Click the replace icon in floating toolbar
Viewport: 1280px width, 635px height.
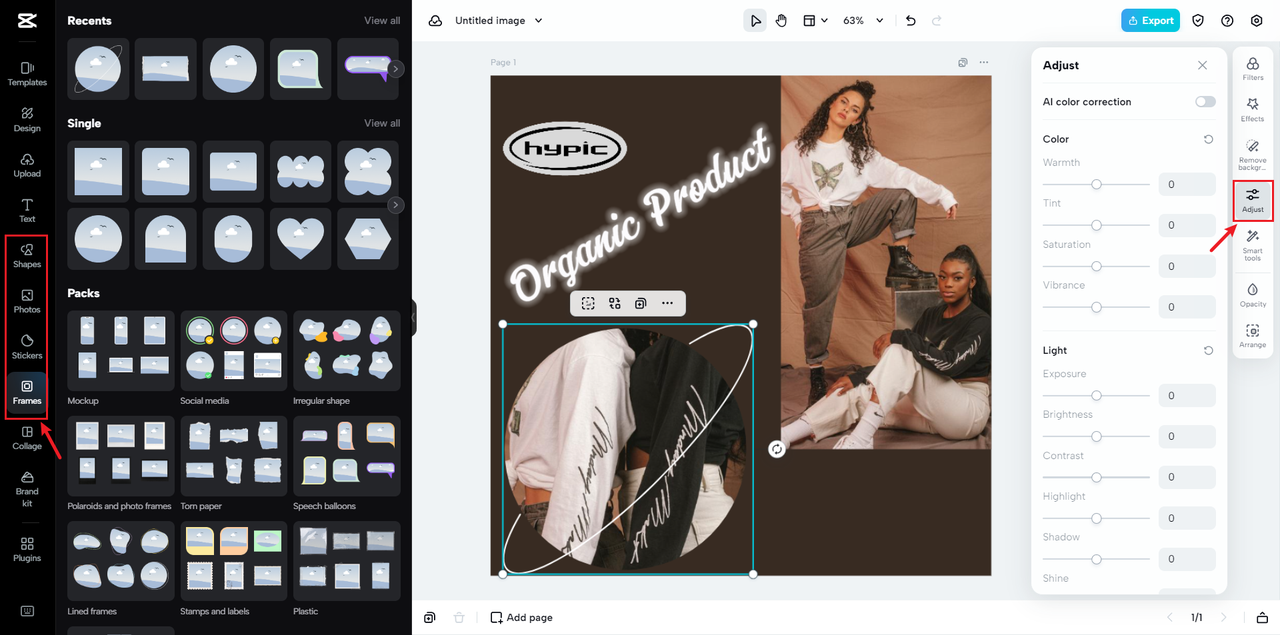614,303
